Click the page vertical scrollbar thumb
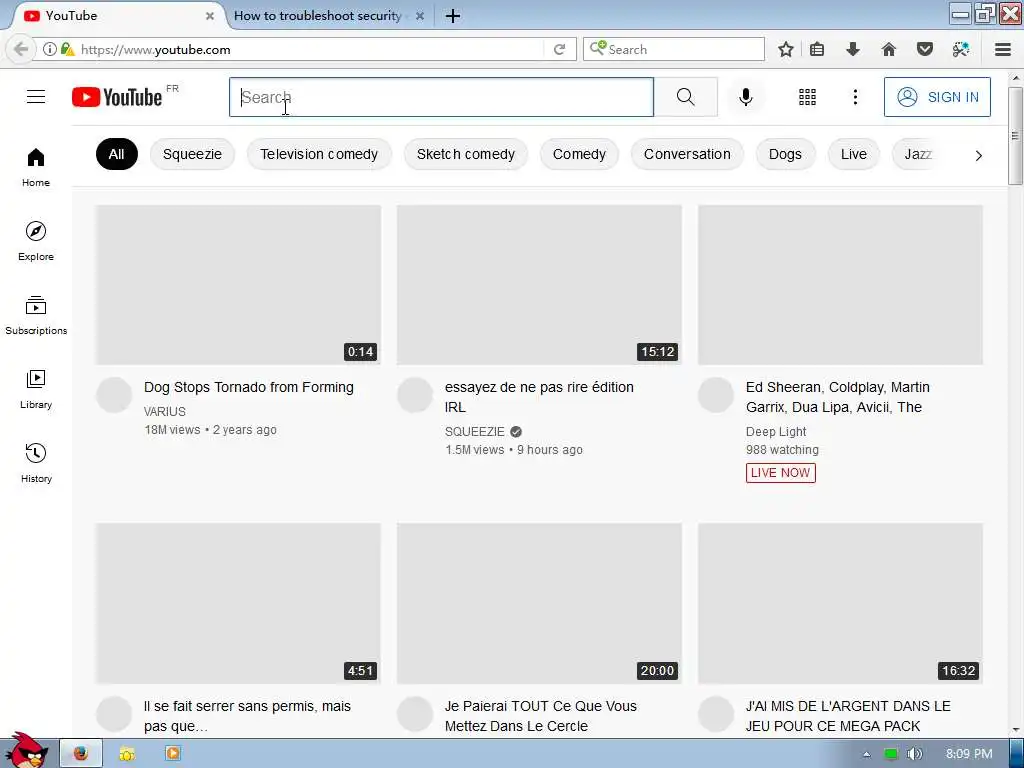This screenshot has width=1024, height=768. 1015,136
